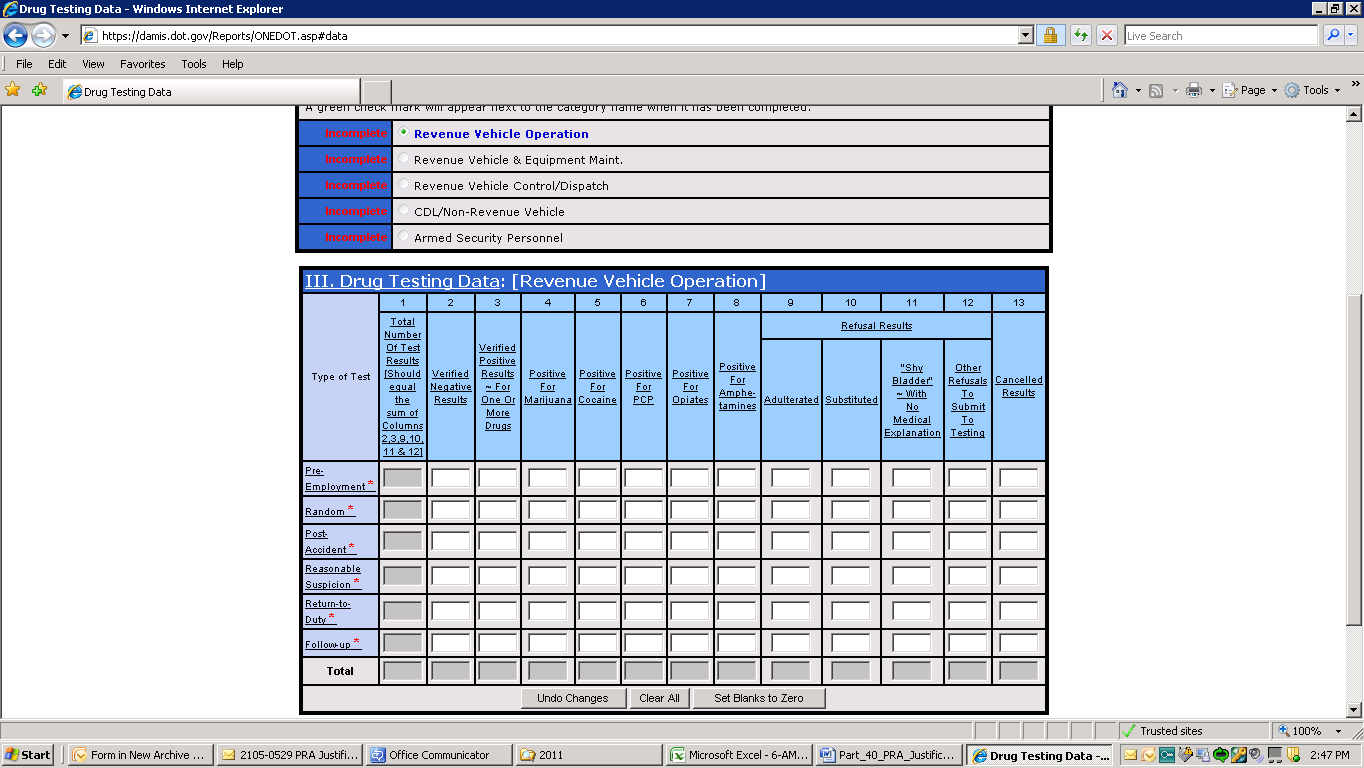1364x768 pixels.
Task: Open the File menu
Action: coord(24,64)
